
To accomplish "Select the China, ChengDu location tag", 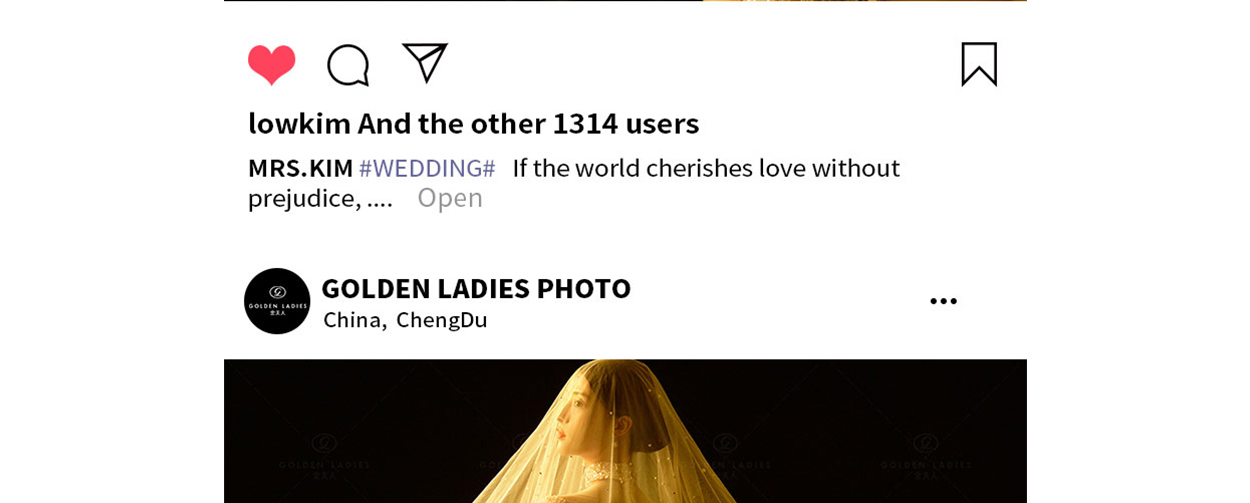I will pyautogui.click(x=405, y=320).
